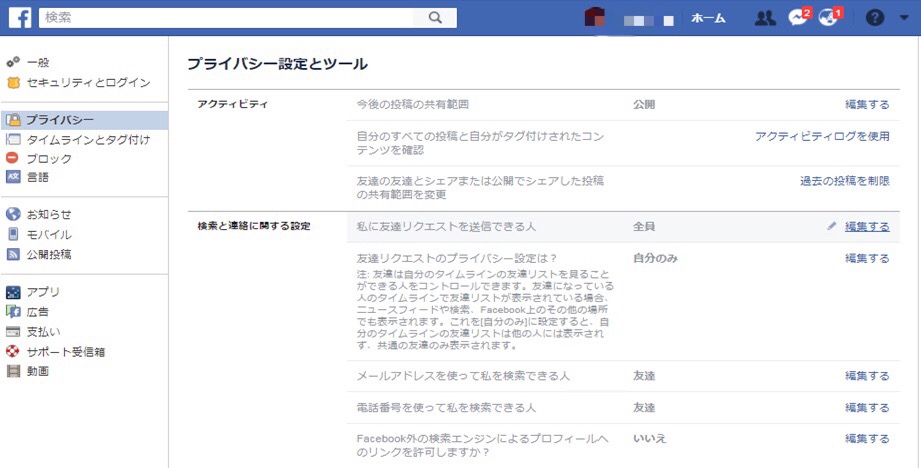This screenshot has width=921, height=468.
Task: Open the 広告 settings page
Action: 38,312
